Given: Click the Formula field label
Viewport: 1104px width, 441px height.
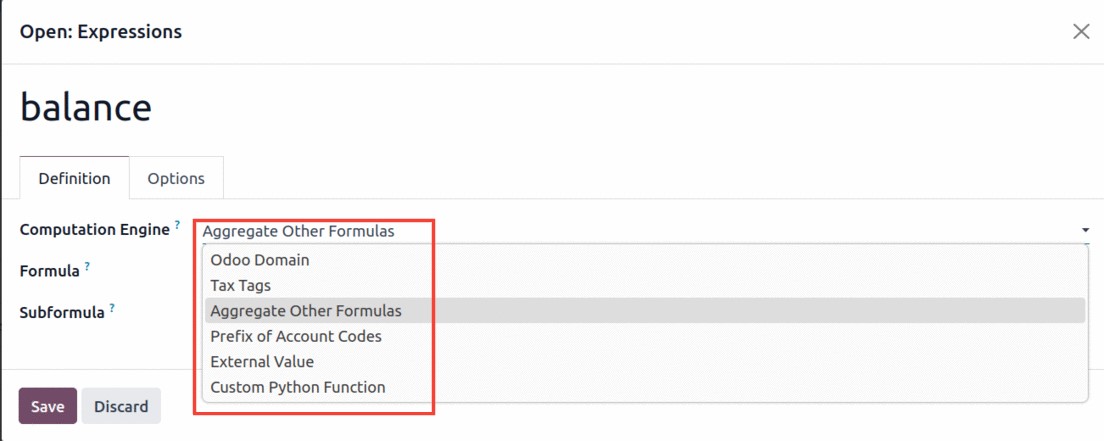Looking at the screenshot, I should [x=50, y=271].
